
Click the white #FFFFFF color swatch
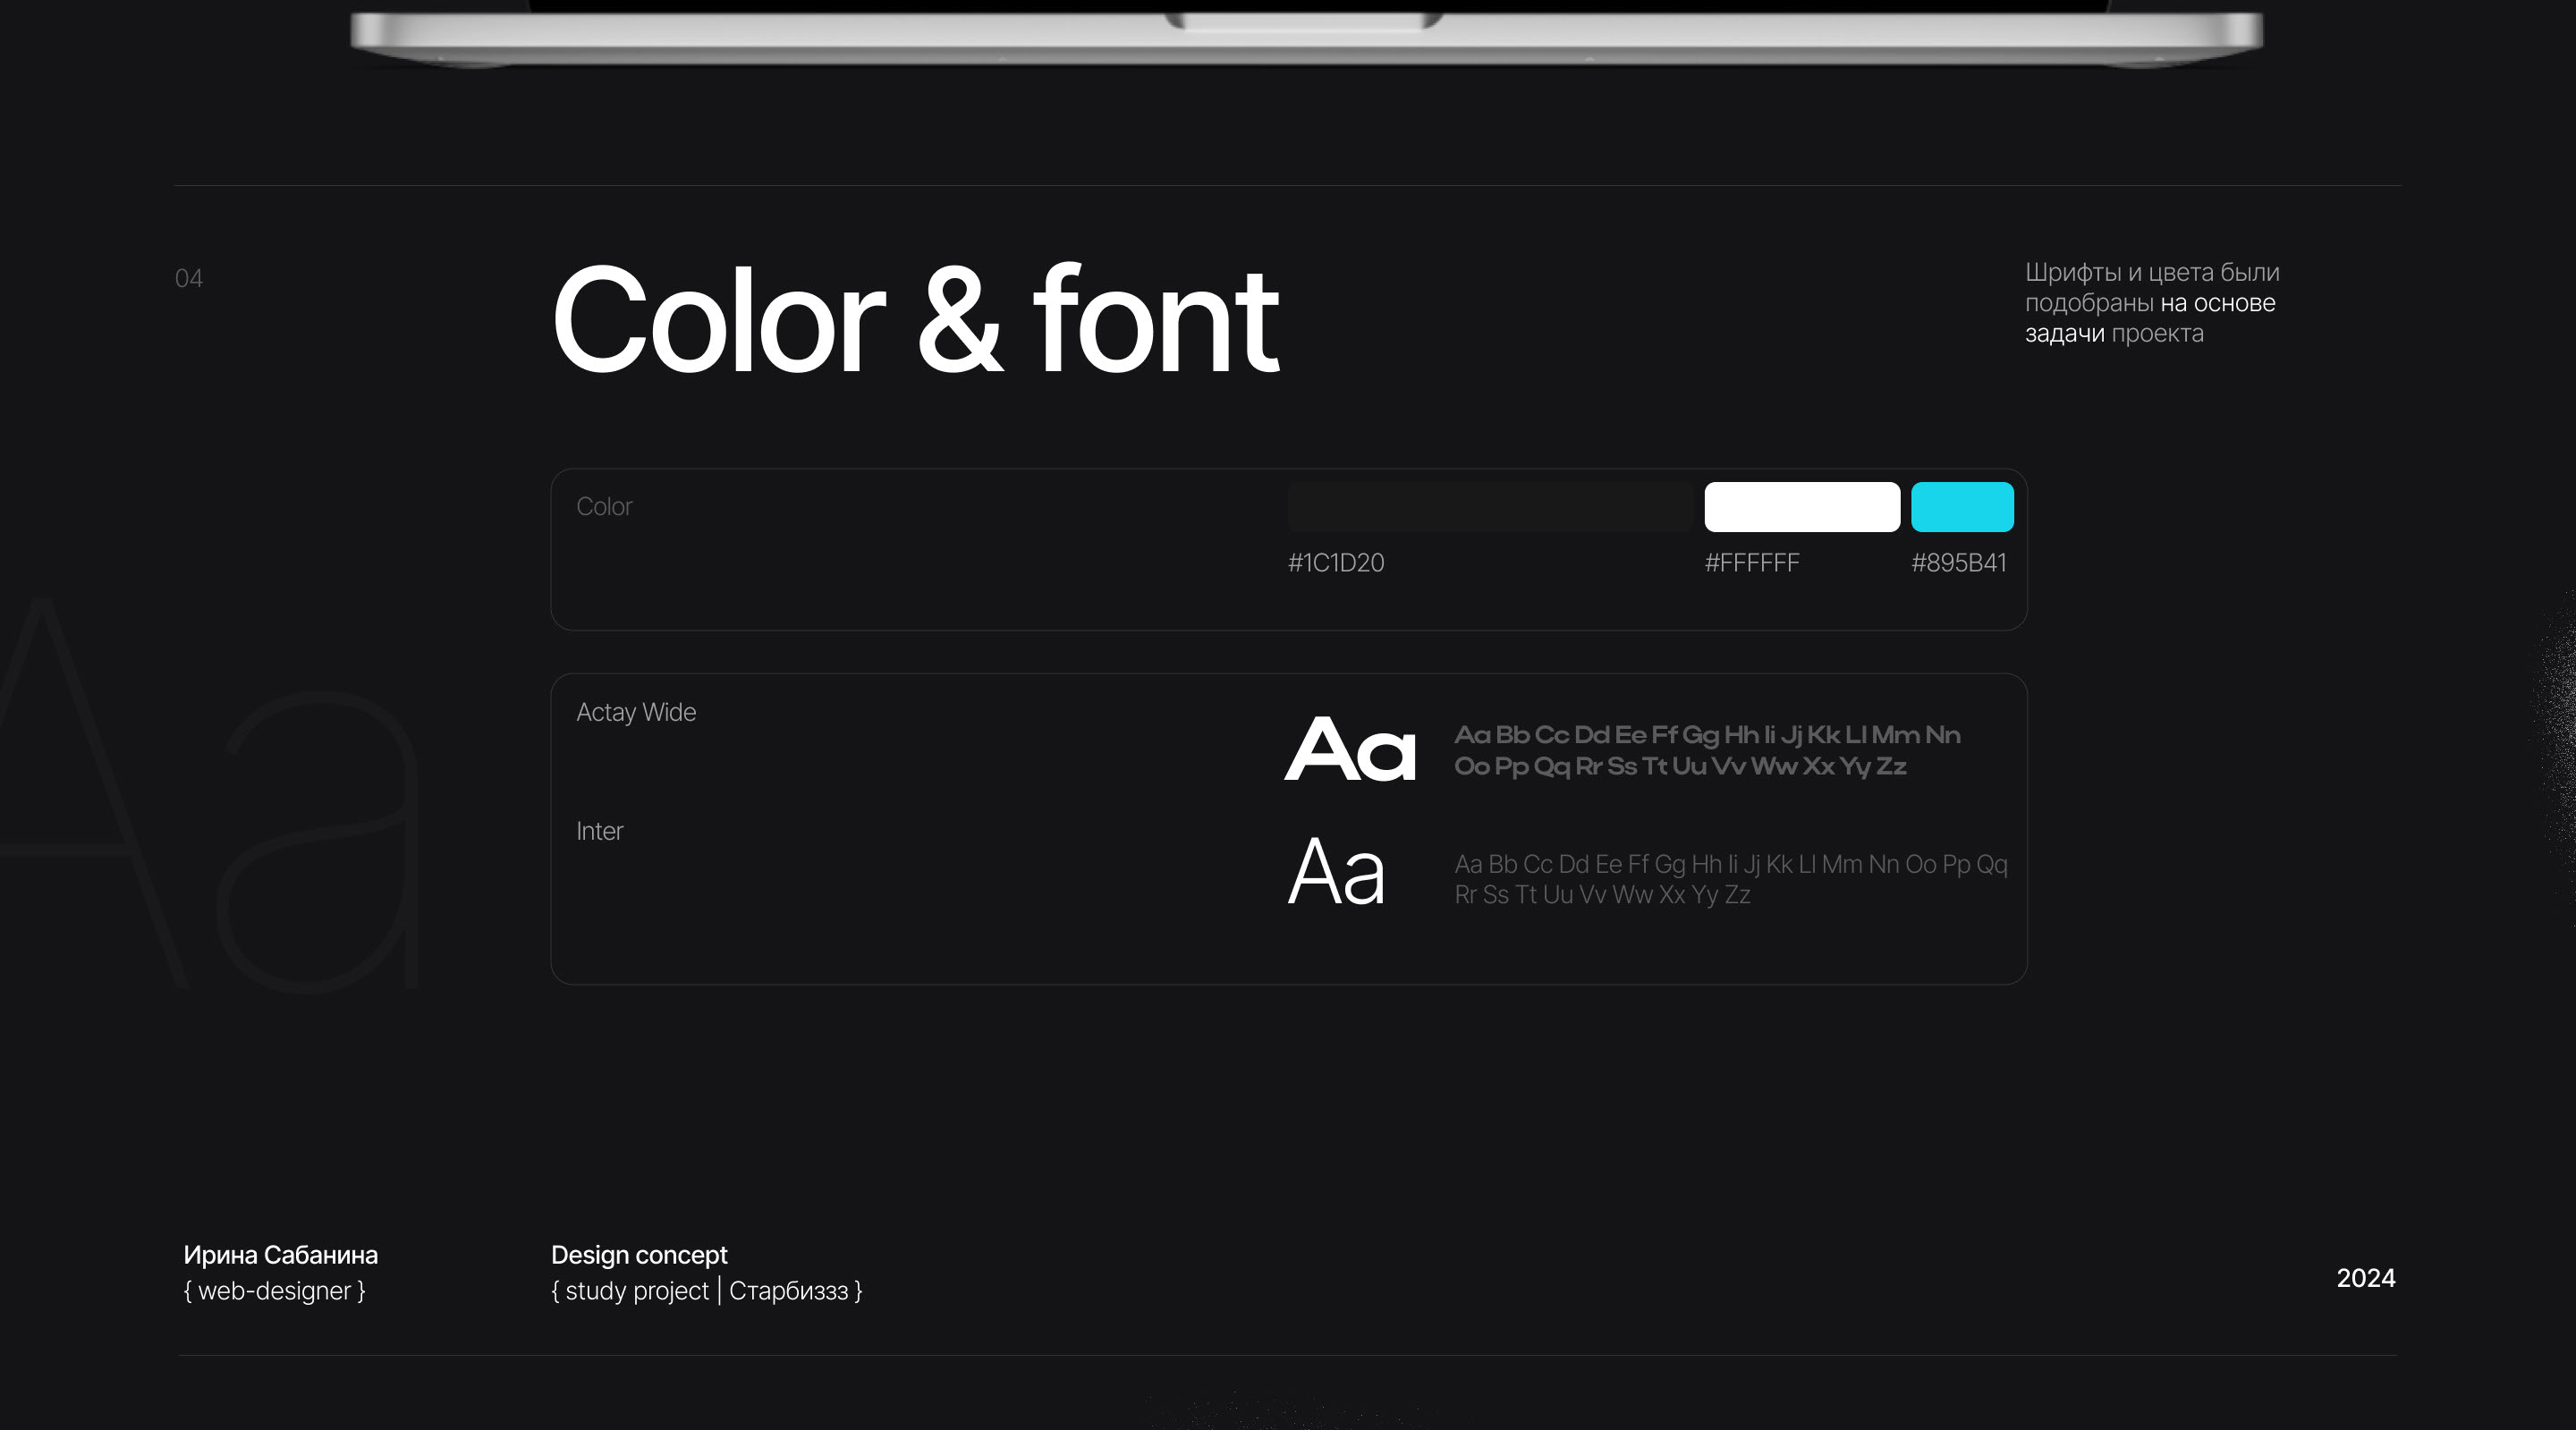click(x=1802, y=507)
